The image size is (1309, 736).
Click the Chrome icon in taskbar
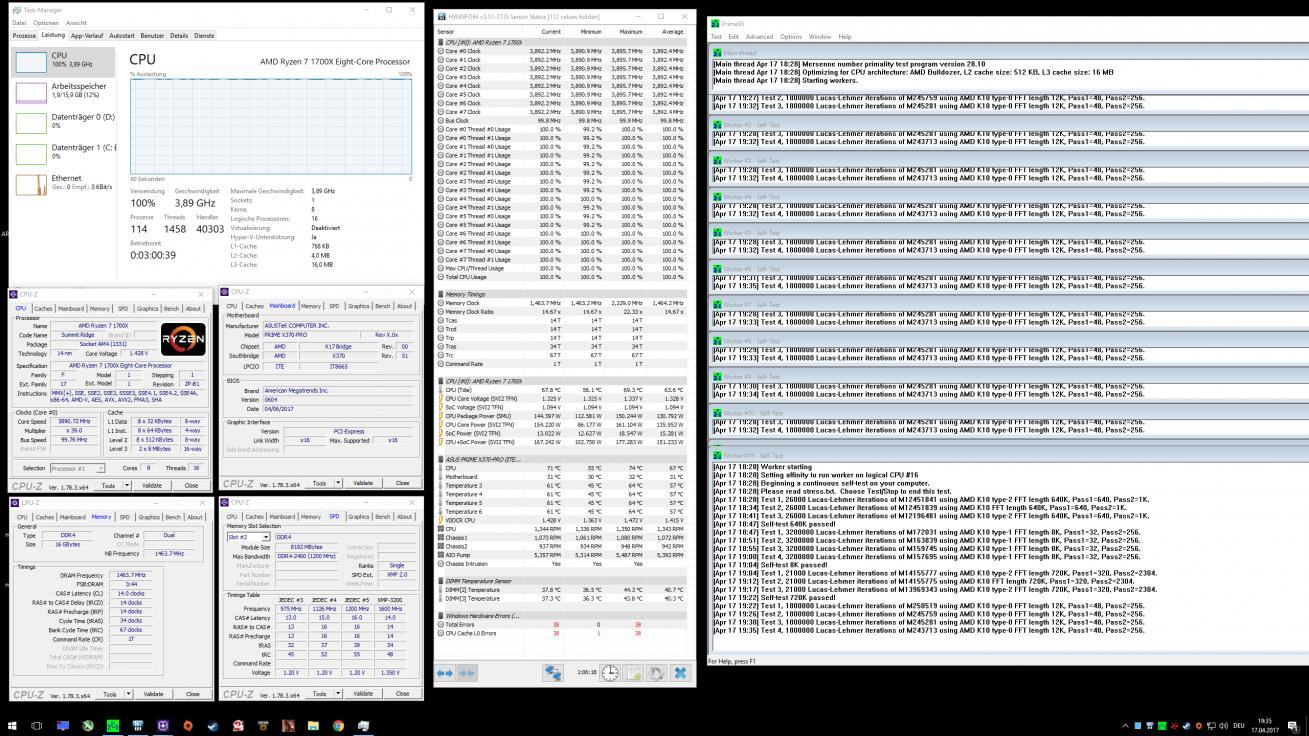pyautogui.click(x=338, y=725)
